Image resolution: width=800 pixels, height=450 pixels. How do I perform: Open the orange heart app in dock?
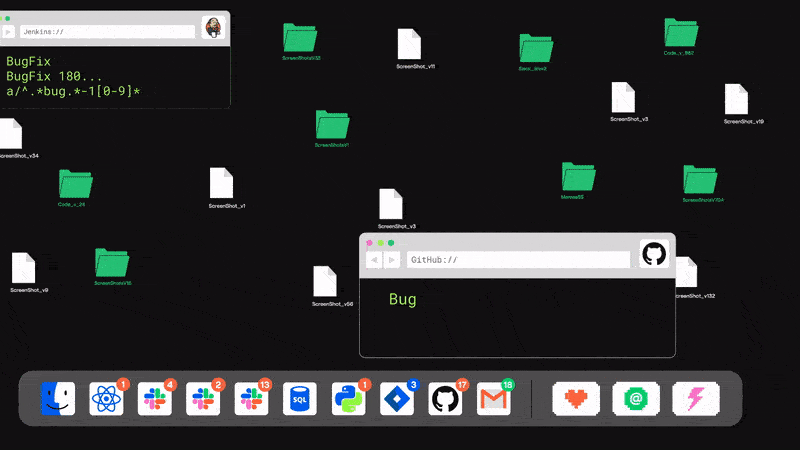pos(576,398)
